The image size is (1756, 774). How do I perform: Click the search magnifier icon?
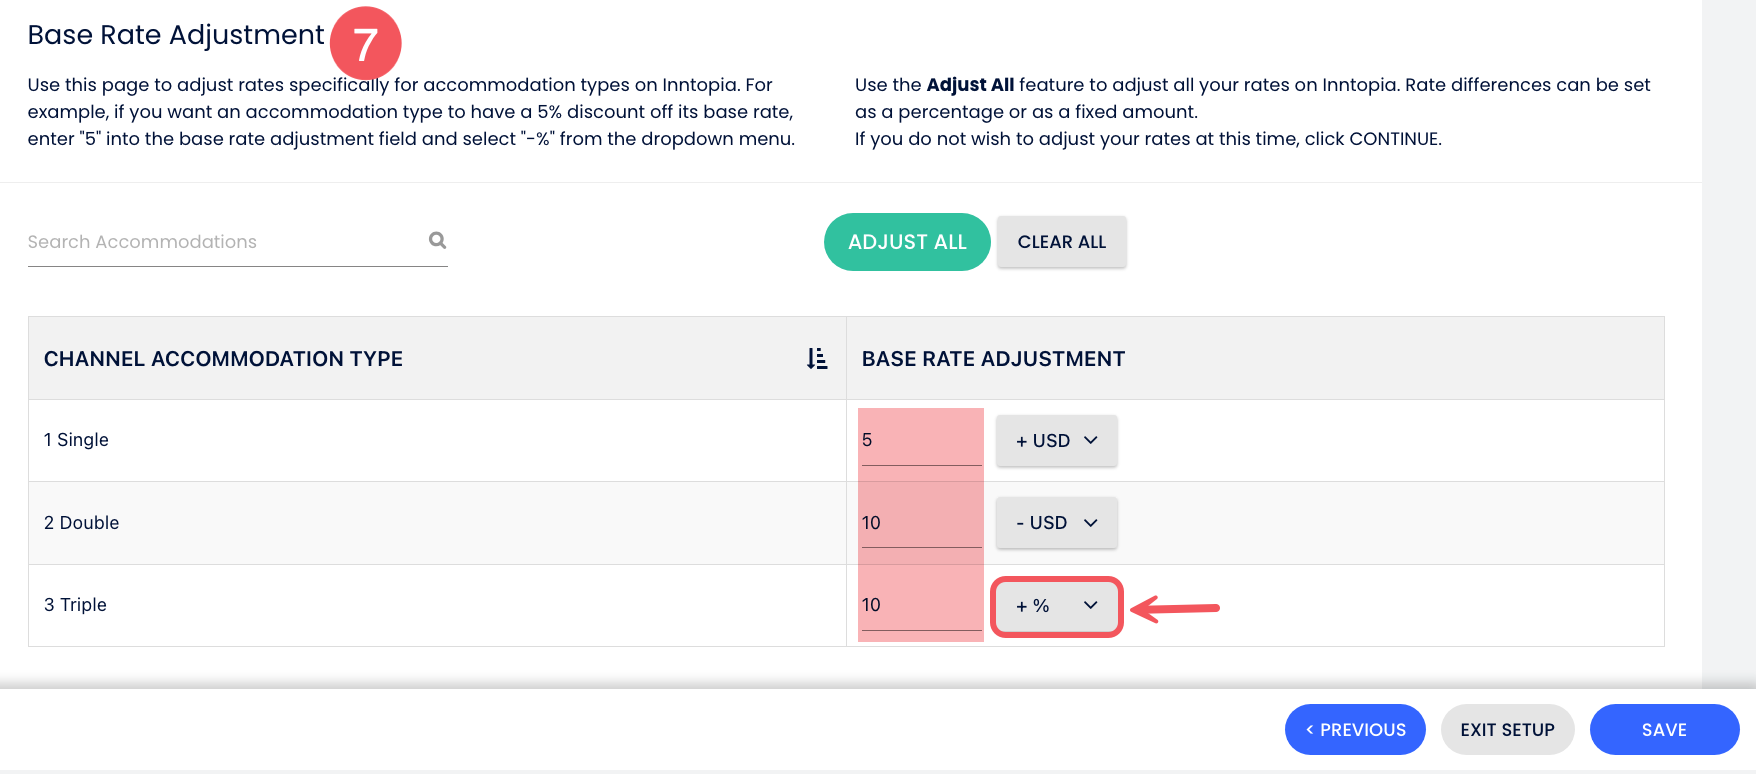437,240
